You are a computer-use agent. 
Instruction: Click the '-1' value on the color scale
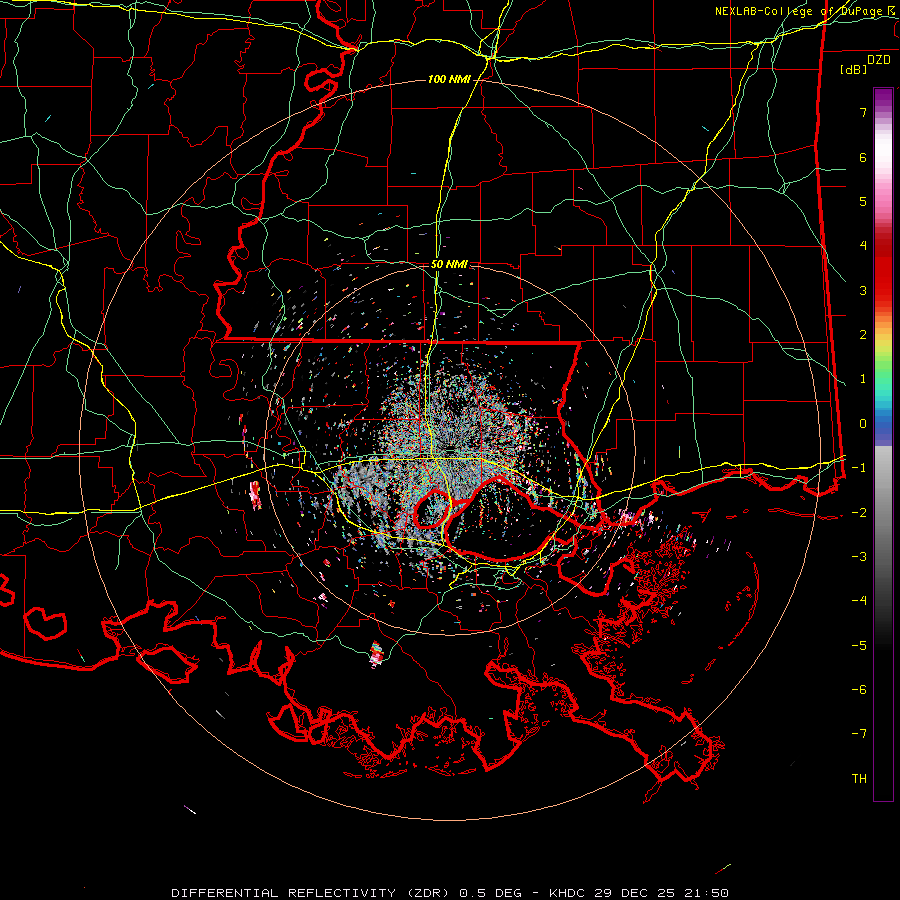pos(859,468)
